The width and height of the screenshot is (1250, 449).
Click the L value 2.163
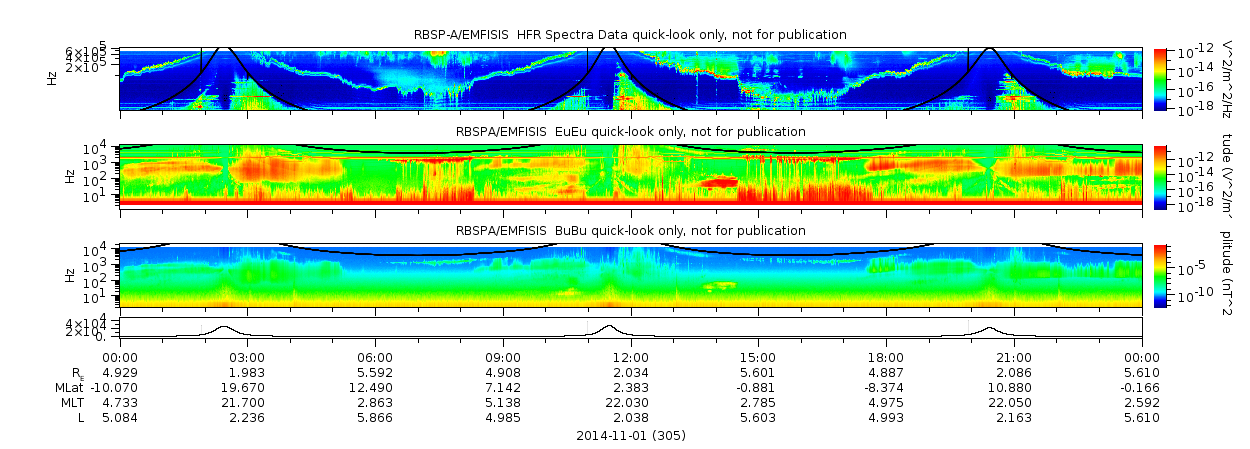(x=1014, y=418)
